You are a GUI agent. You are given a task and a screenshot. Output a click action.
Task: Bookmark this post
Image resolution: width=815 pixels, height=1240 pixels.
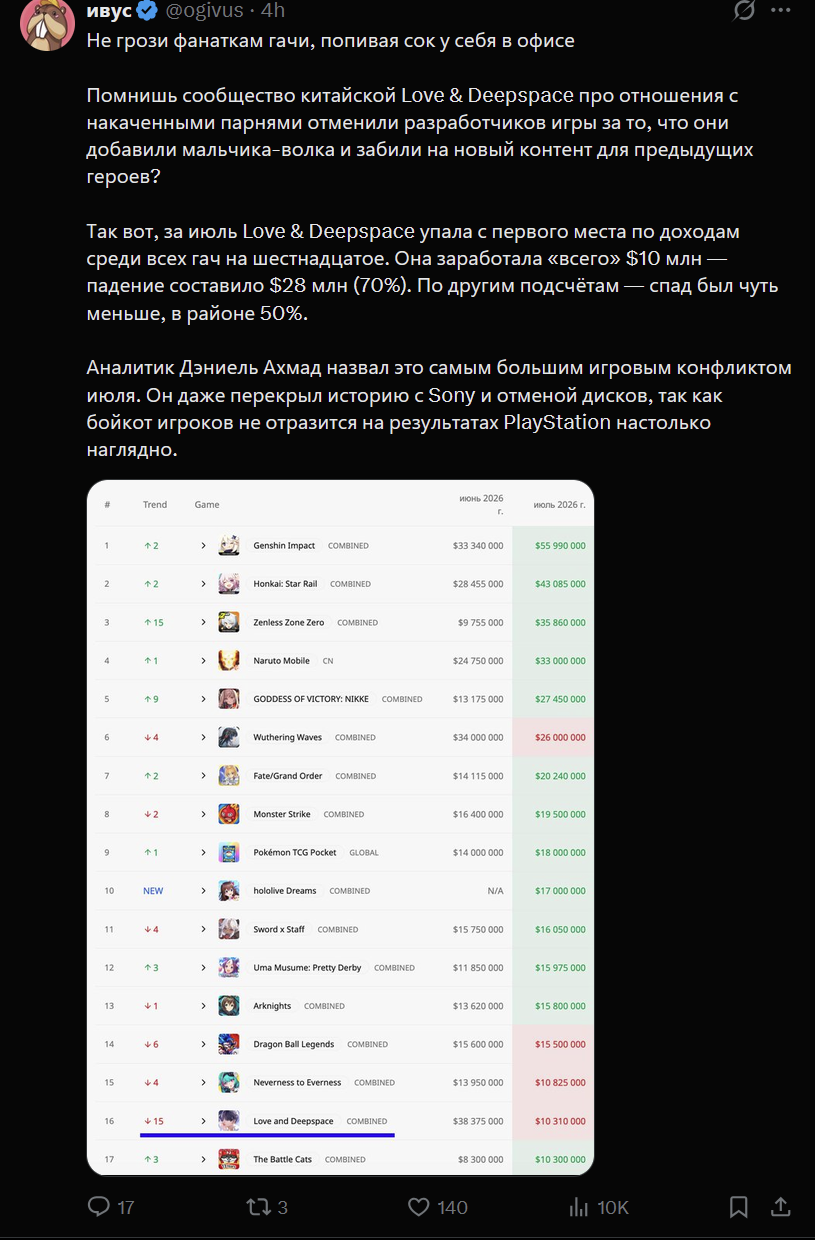[x=738, y=1206]
